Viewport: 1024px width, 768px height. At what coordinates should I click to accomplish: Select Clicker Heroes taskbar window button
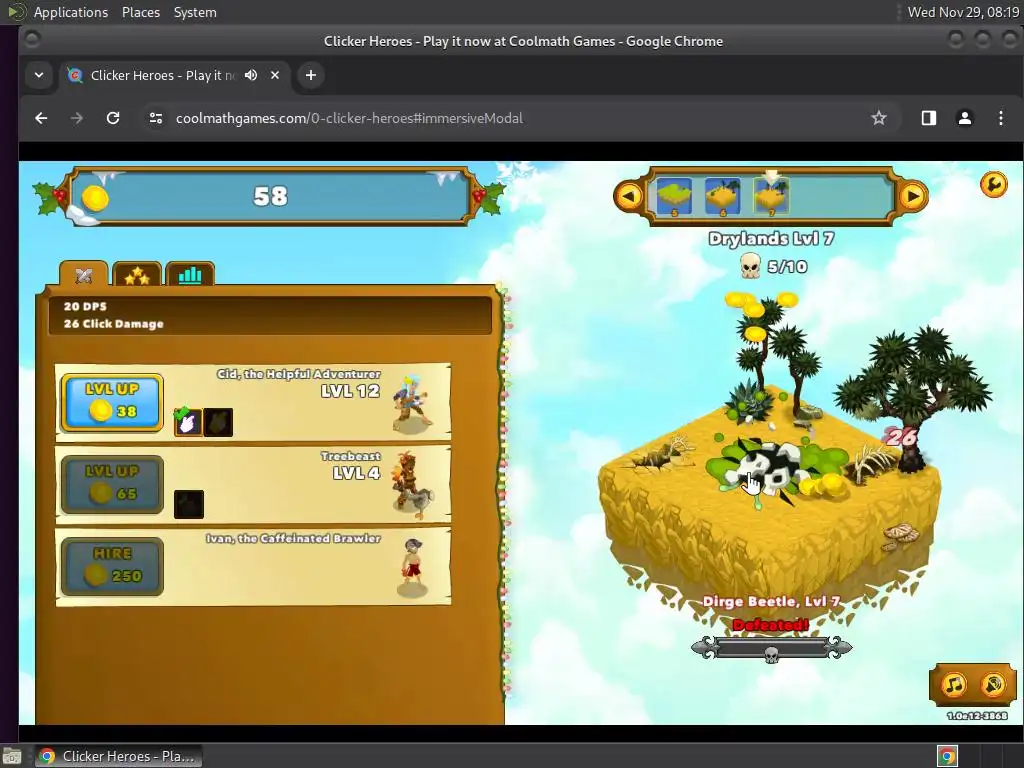(118, 756)
